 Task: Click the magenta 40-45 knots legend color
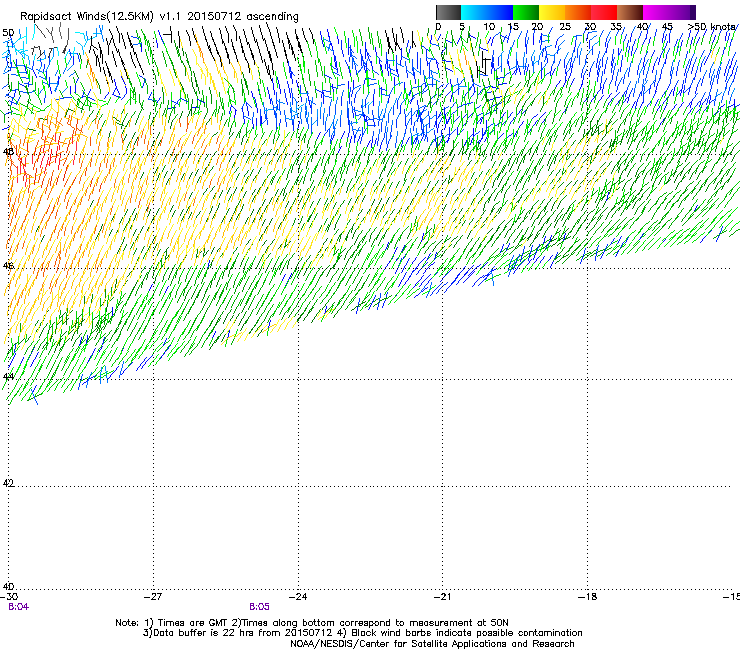(x=656, y=12)
